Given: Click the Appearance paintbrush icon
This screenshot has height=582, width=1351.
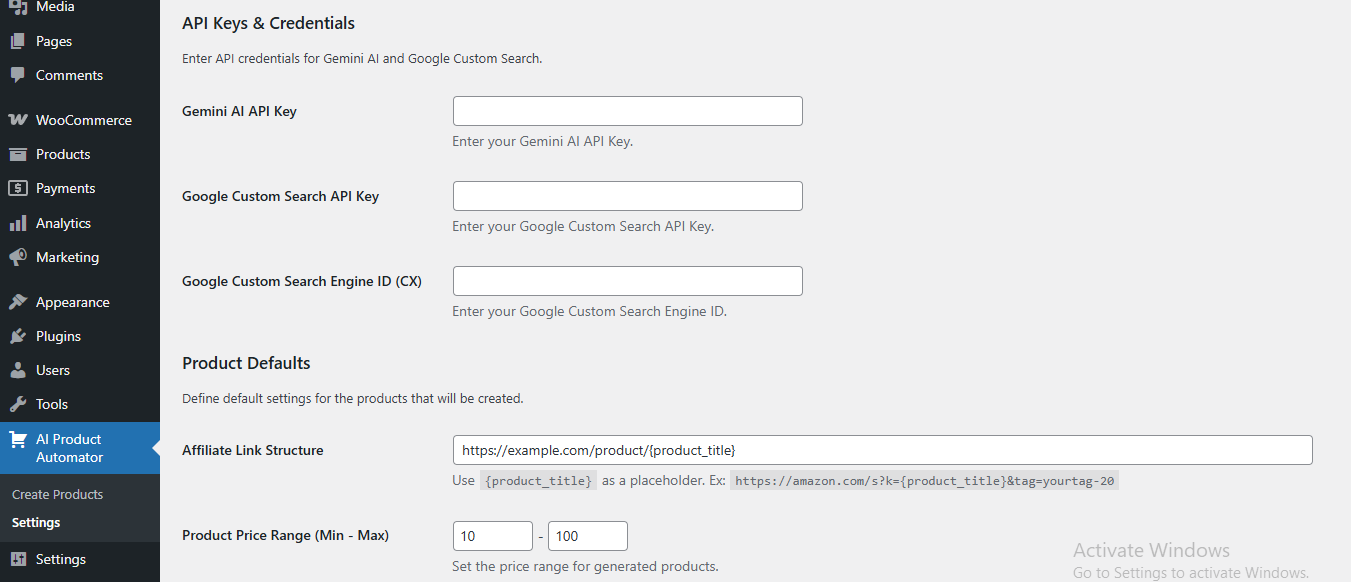Looking at the screenshot, I should [17, 302].
